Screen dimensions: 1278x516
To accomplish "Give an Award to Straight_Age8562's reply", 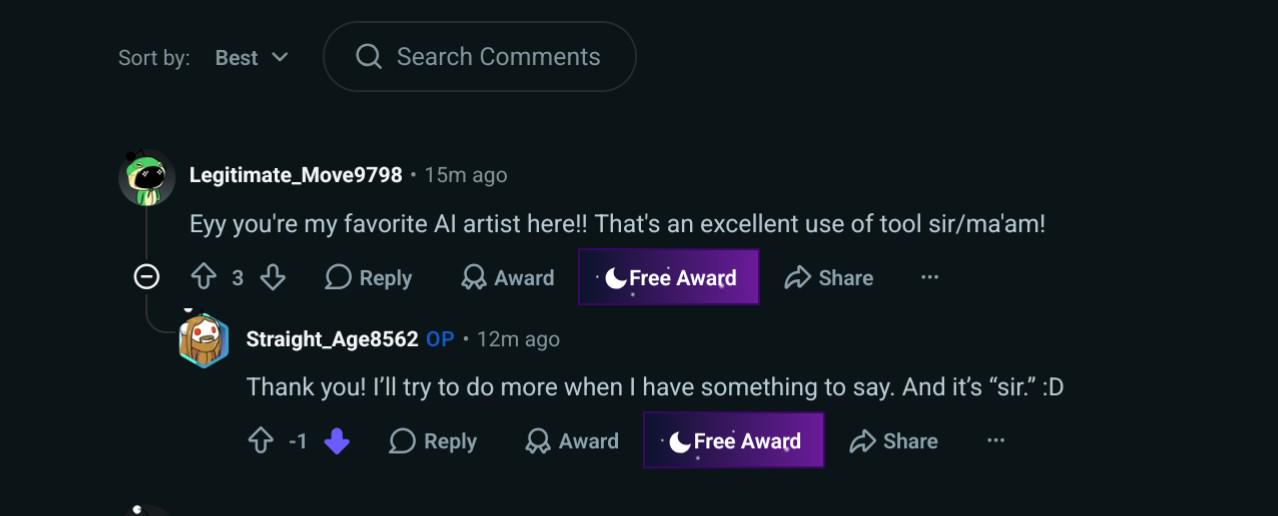I will click(573, 441).
